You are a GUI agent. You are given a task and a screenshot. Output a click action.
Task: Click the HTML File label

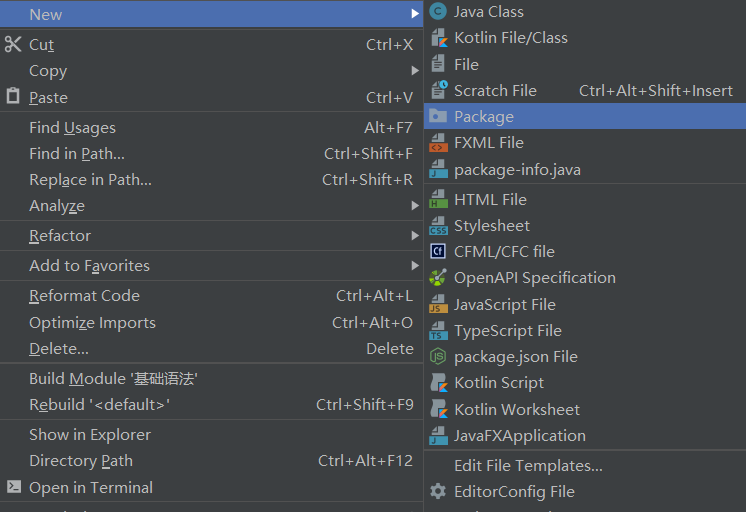[490, 200]
